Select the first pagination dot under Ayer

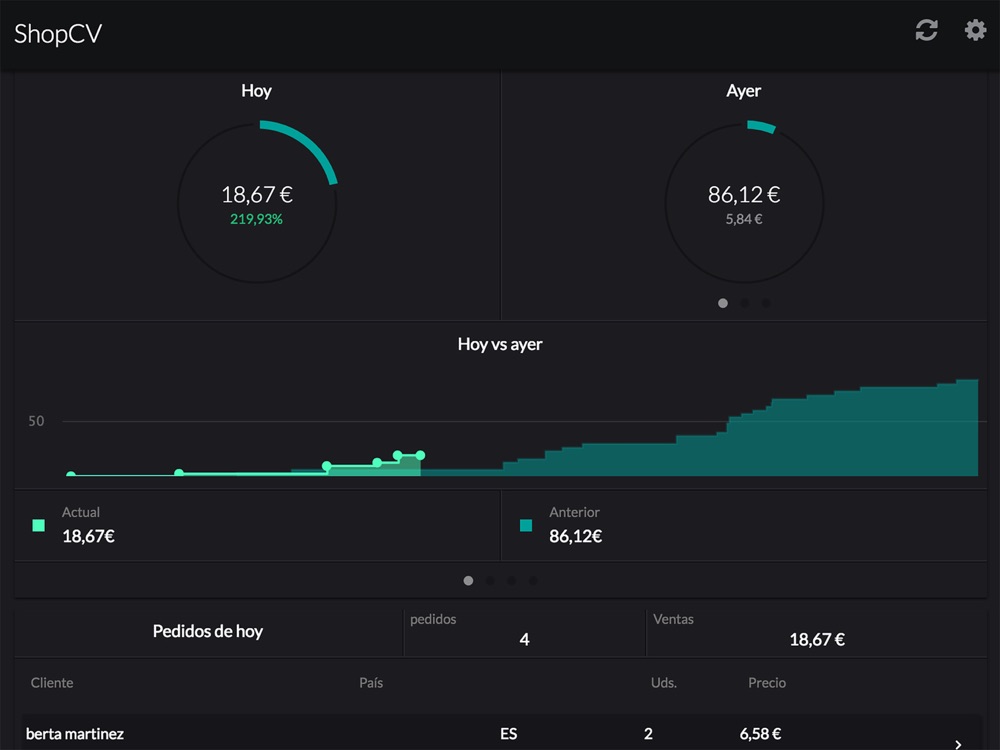point(723,303)
